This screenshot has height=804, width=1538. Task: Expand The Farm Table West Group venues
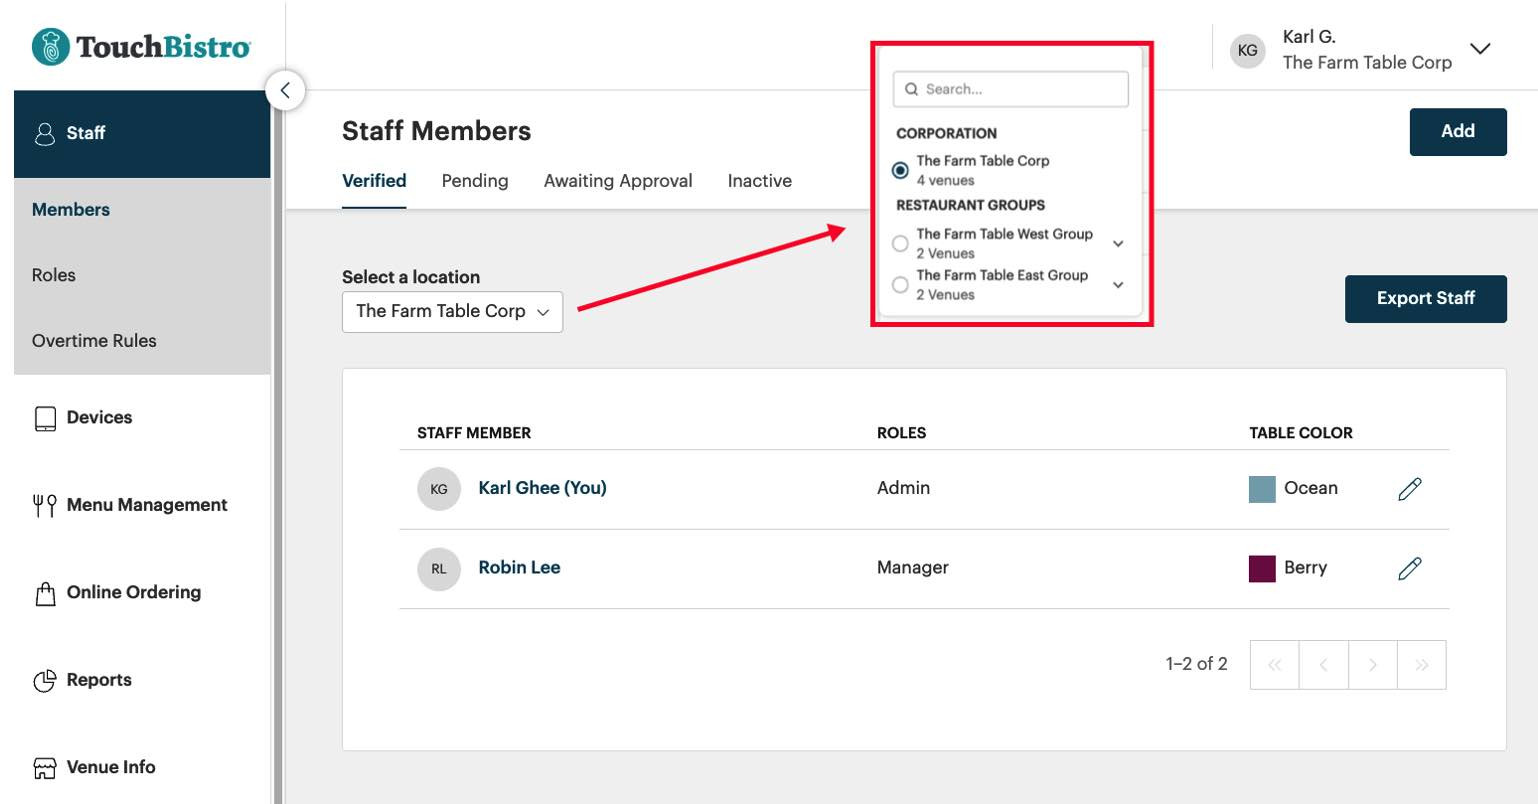coord(1118,244)
